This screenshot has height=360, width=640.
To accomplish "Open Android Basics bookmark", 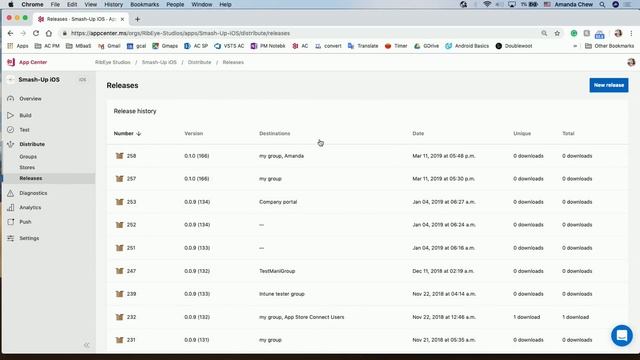I will click(x=467, y=46).
